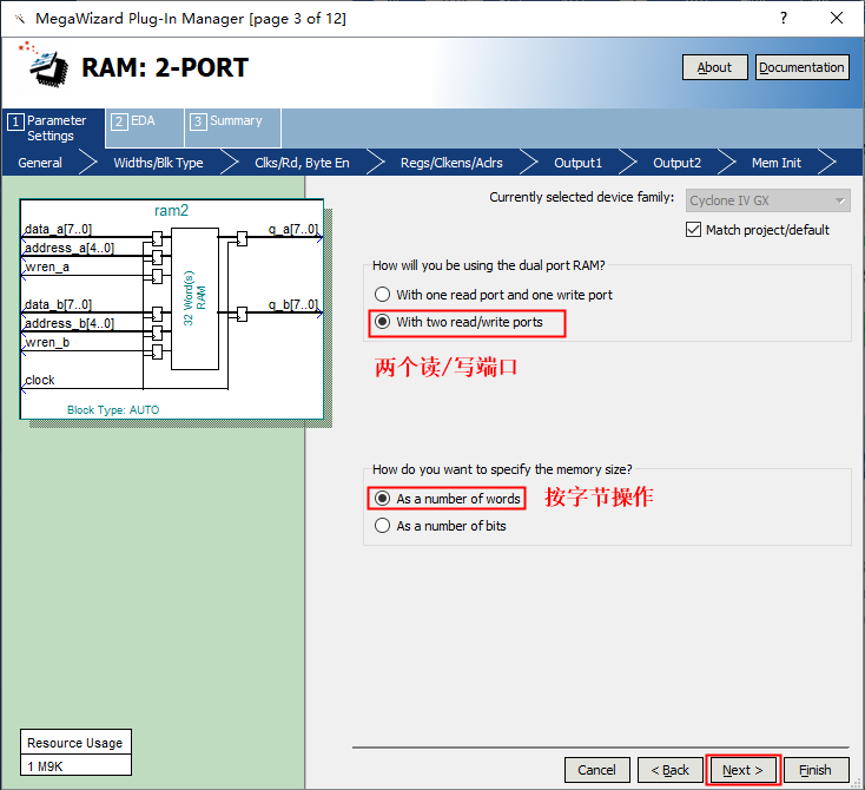Toggle the Match project/default checkbox
865x790 pixels.
pyautogui.click(x=694, y=230)
